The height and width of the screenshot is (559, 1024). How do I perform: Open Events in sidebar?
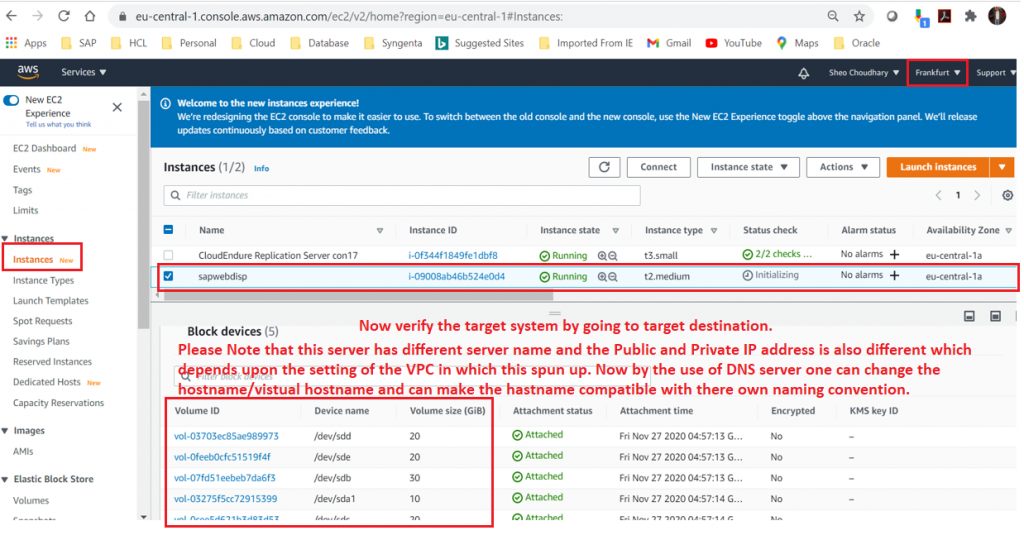[27, 169]
